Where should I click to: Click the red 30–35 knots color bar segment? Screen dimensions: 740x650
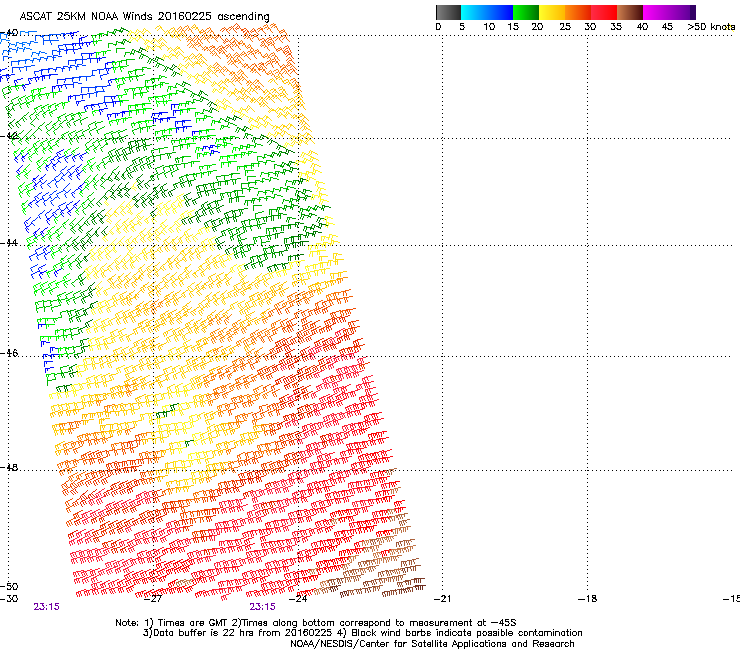[604, 12]
